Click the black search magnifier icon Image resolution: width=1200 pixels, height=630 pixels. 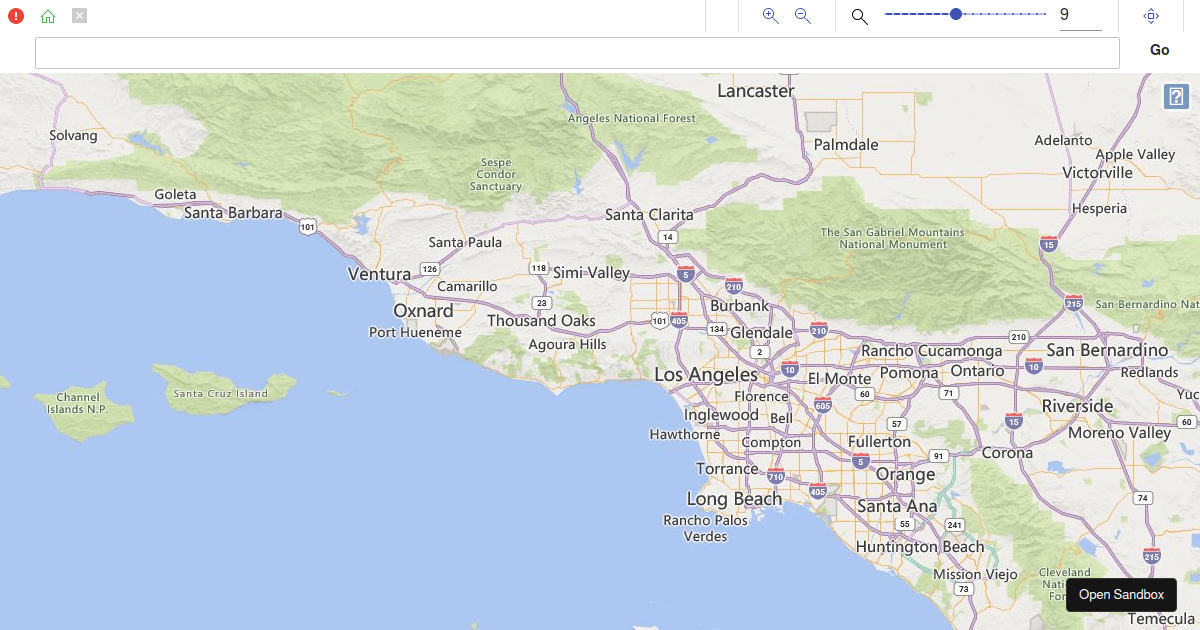pyautogui.click(x=859, y=16)
